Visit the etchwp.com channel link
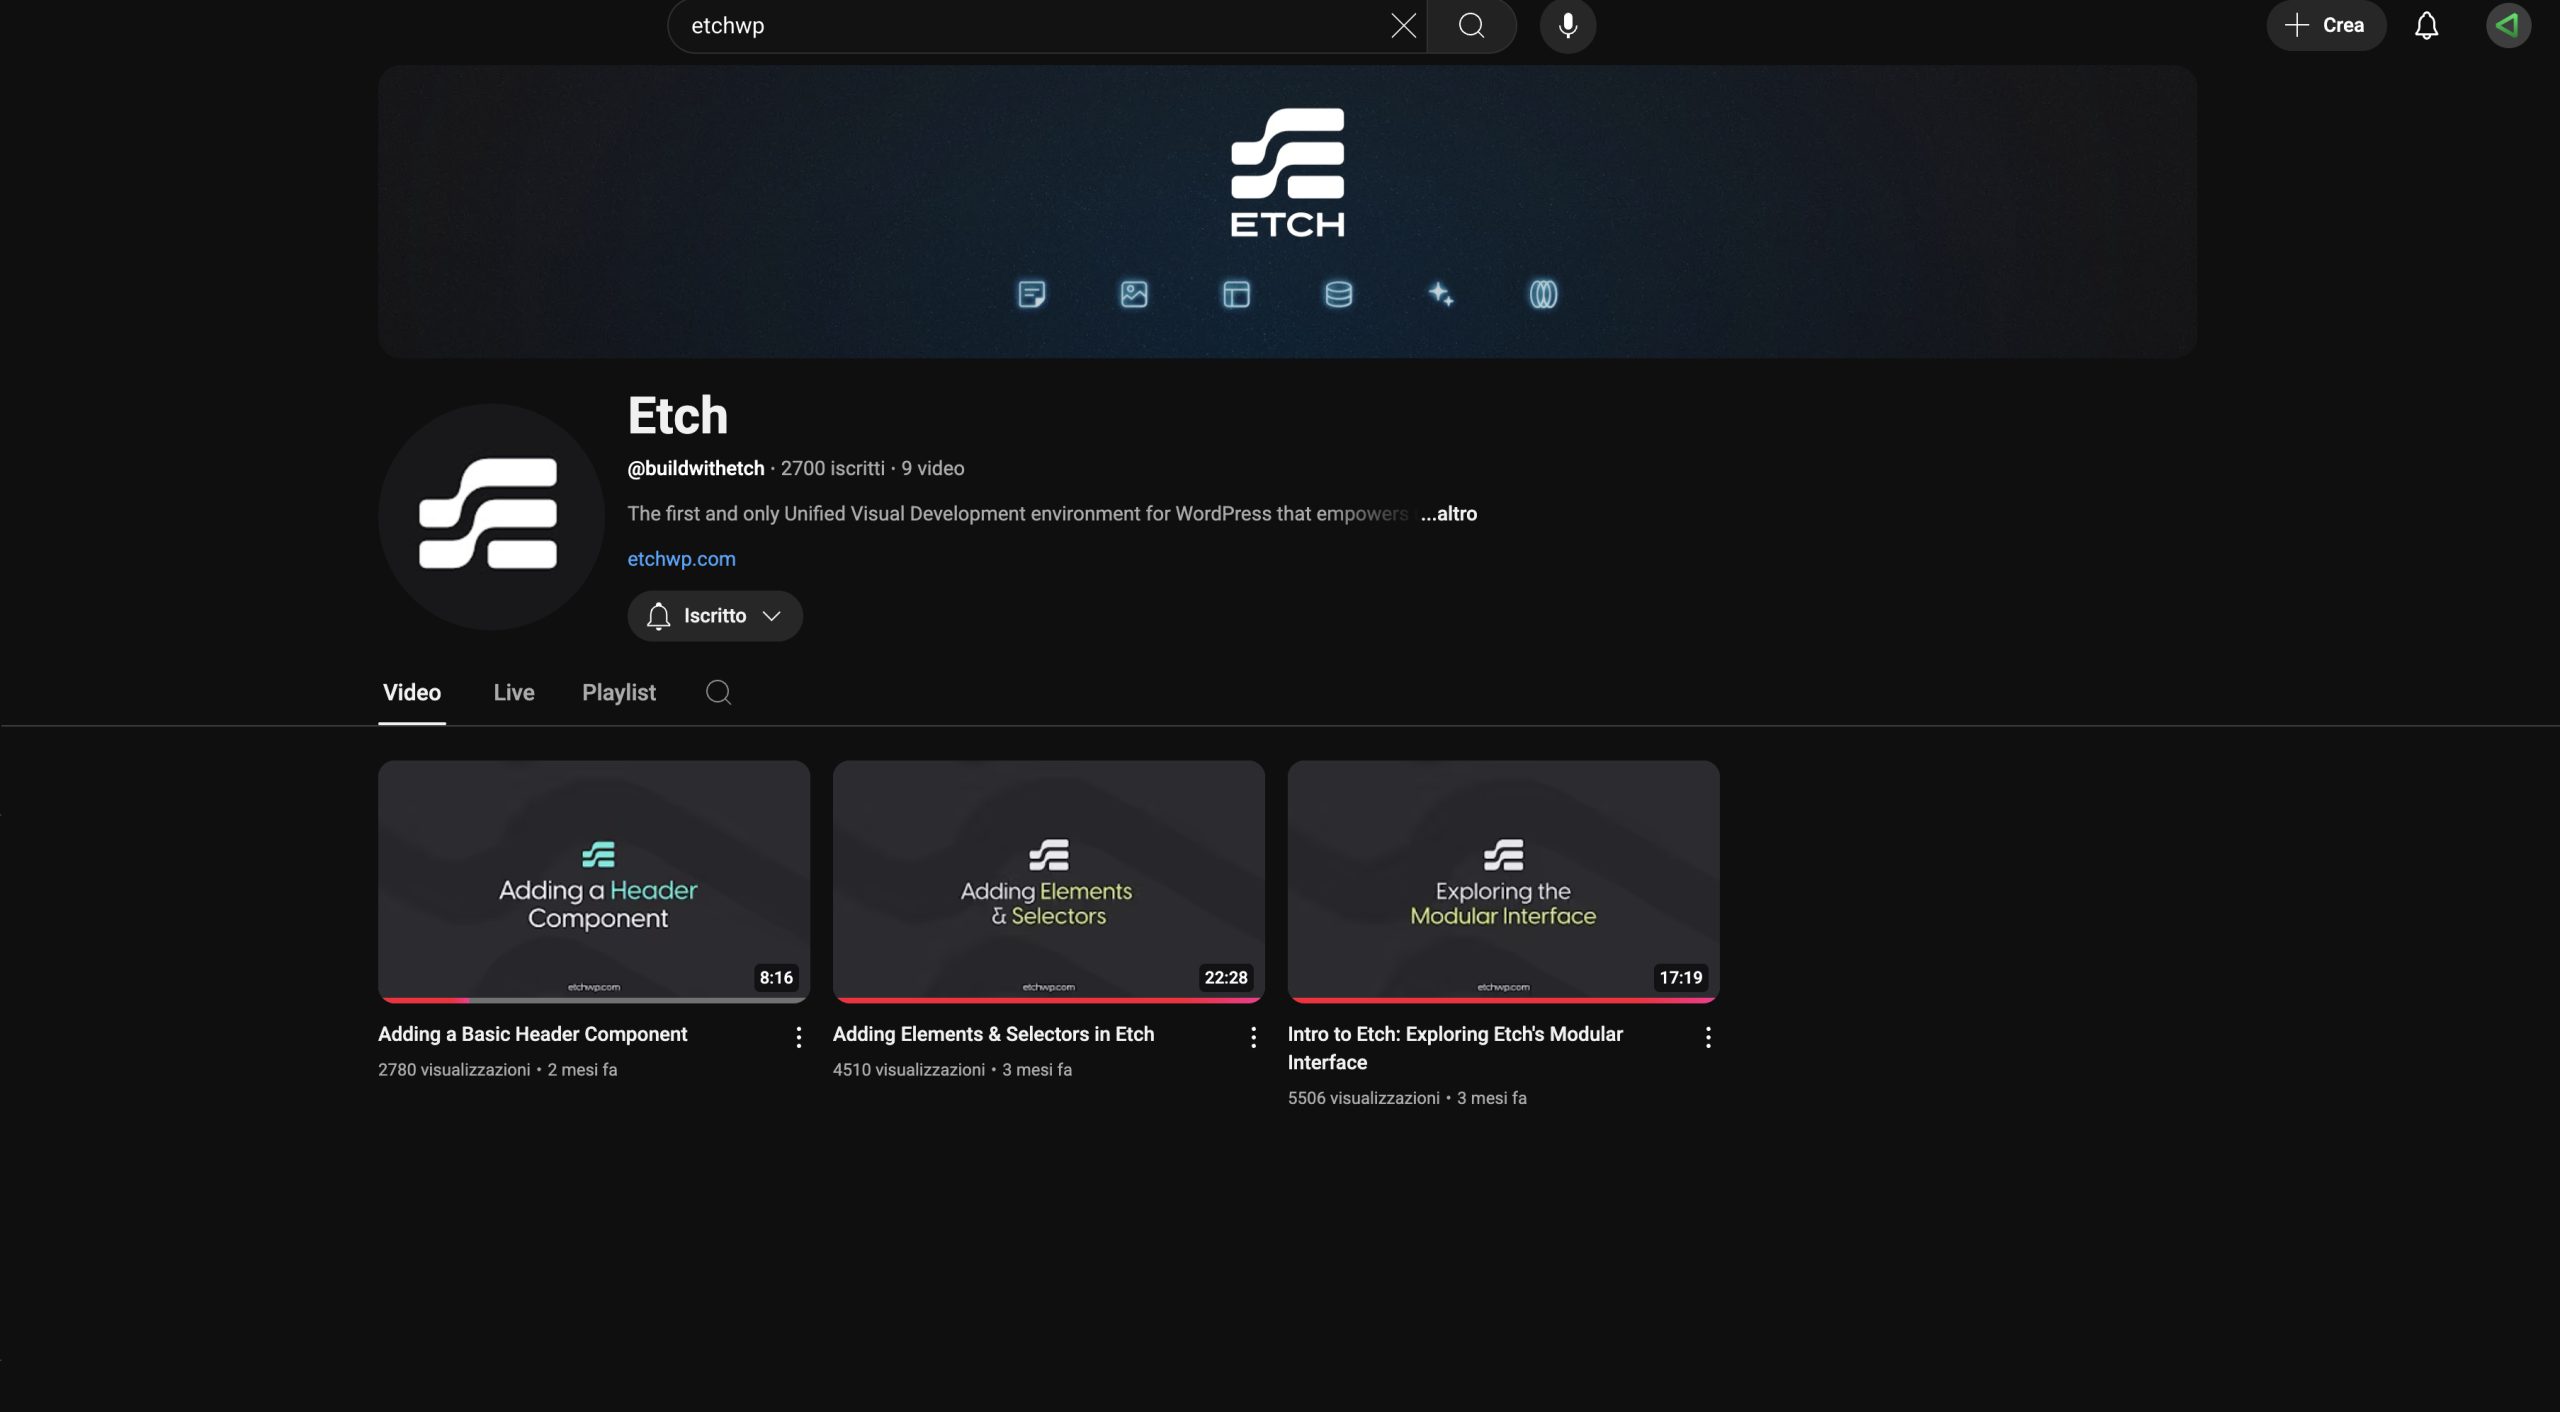The height and width of the screenshot is (1412, 2560). [x=680, y=558]
